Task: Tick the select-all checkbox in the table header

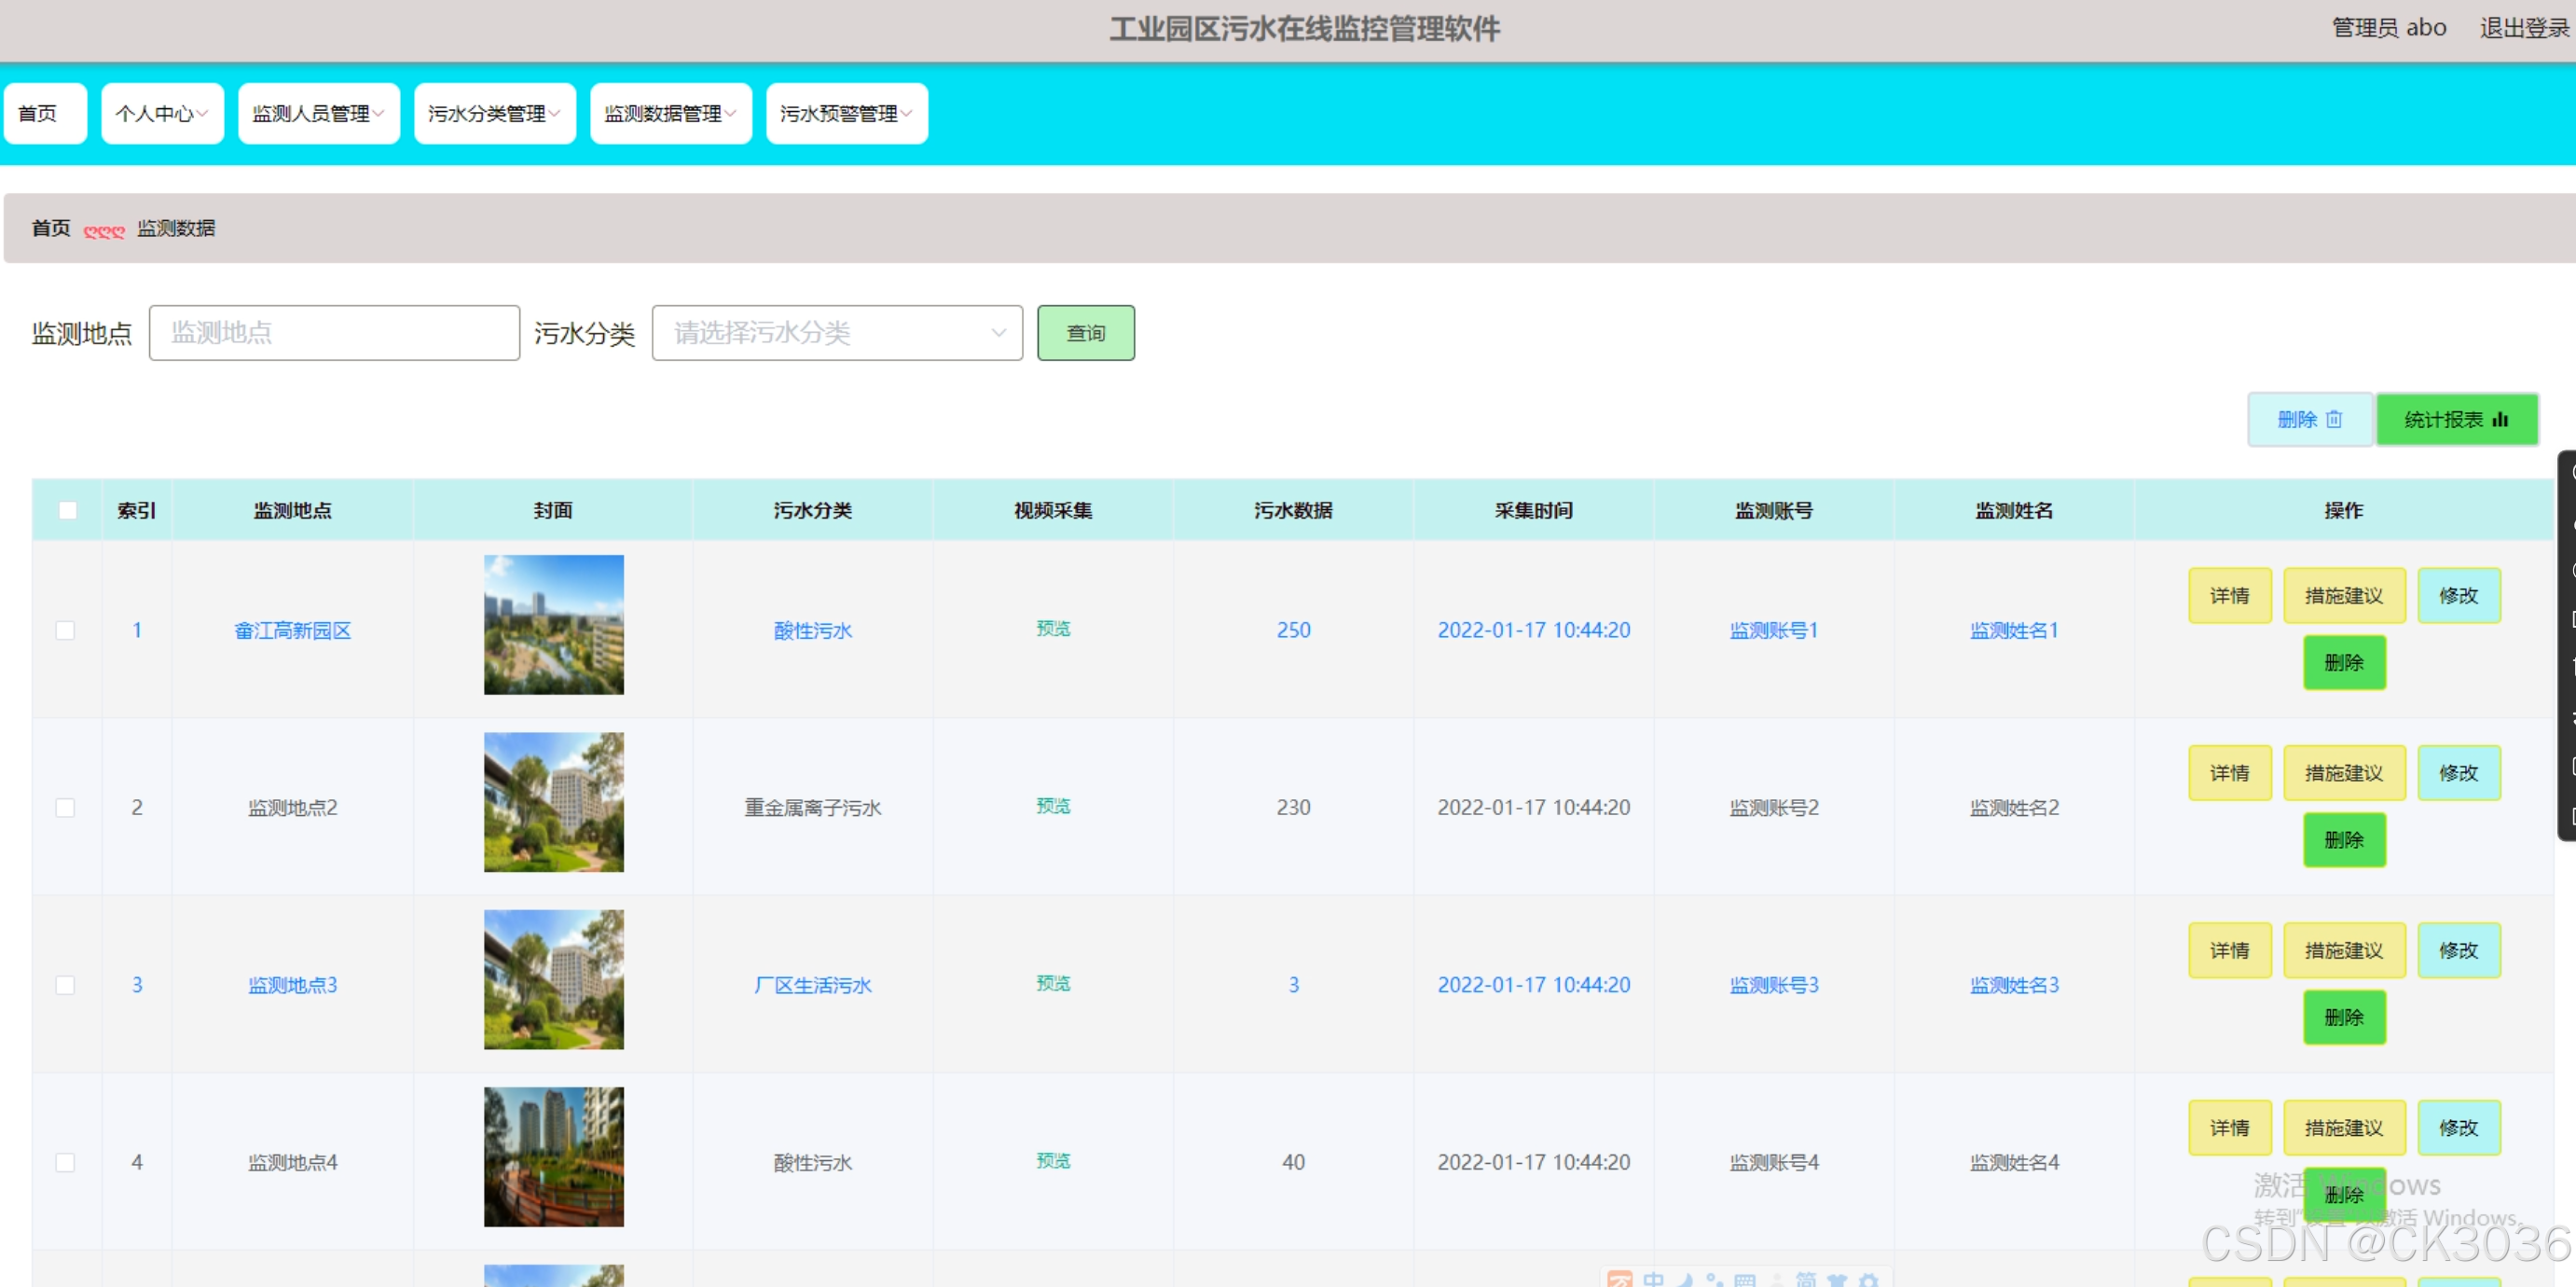Action: point(67,510)
